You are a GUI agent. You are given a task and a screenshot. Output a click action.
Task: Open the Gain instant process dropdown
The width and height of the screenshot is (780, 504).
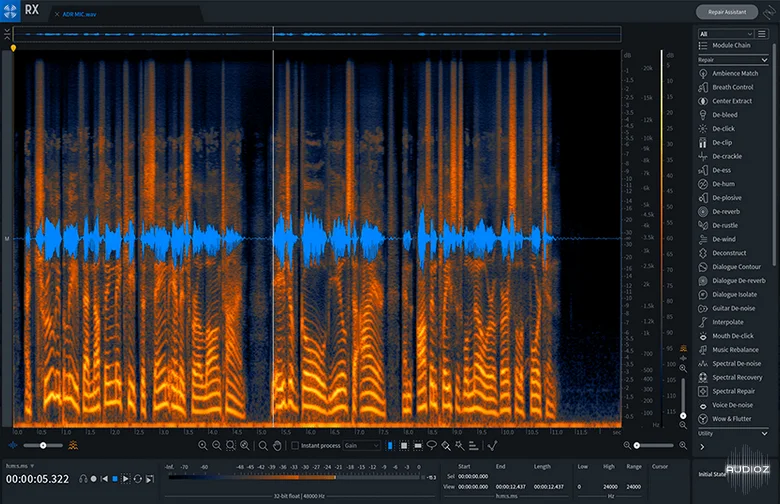tap(362, 445)
